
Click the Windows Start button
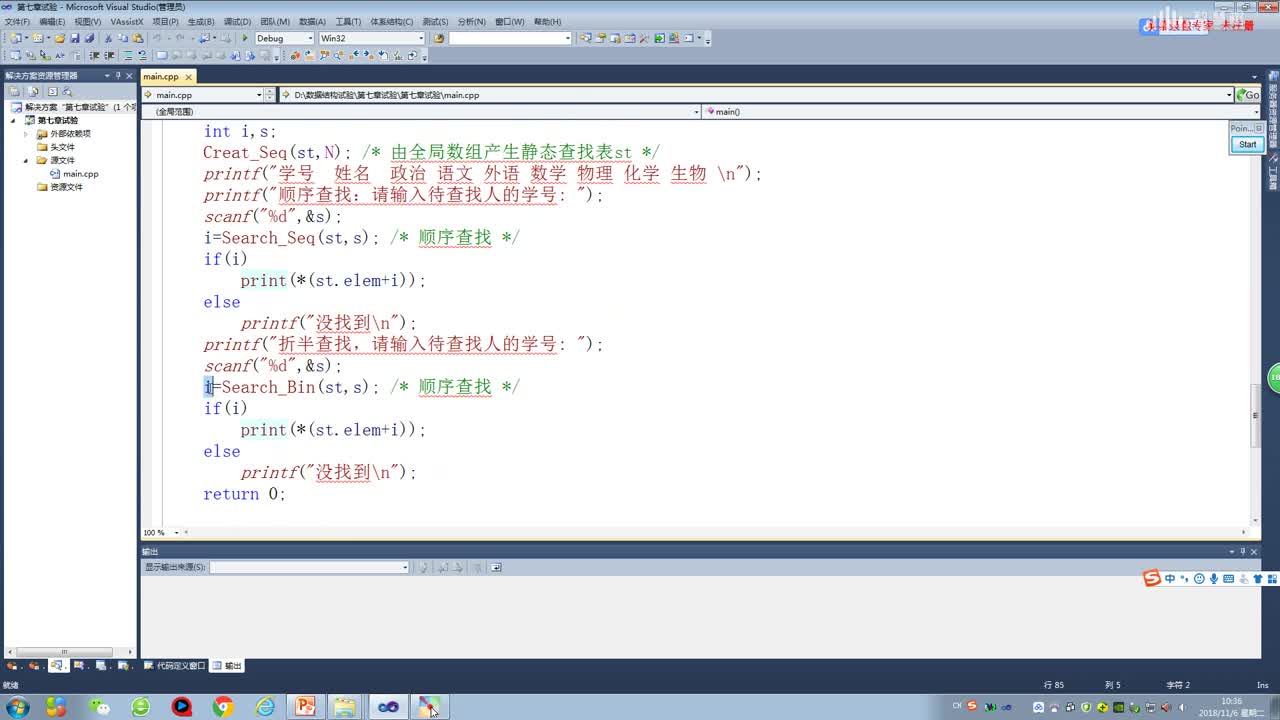[17, 707]
